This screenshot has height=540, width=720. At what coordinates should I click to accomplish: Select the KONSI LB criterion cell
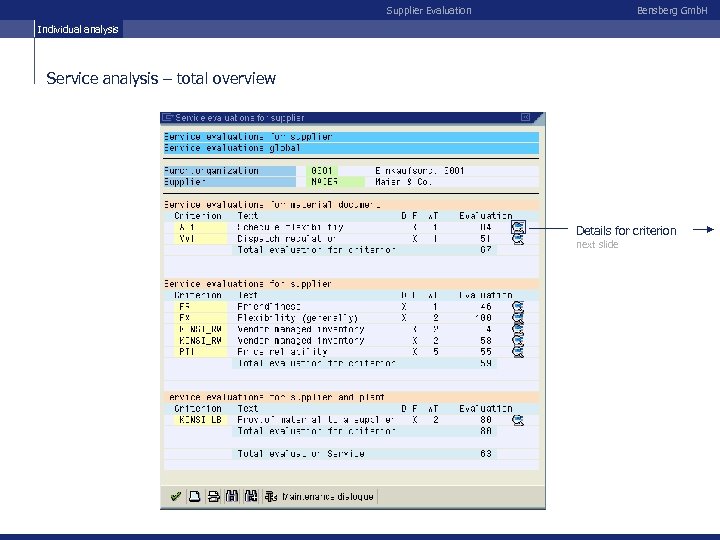pos(200,420)
